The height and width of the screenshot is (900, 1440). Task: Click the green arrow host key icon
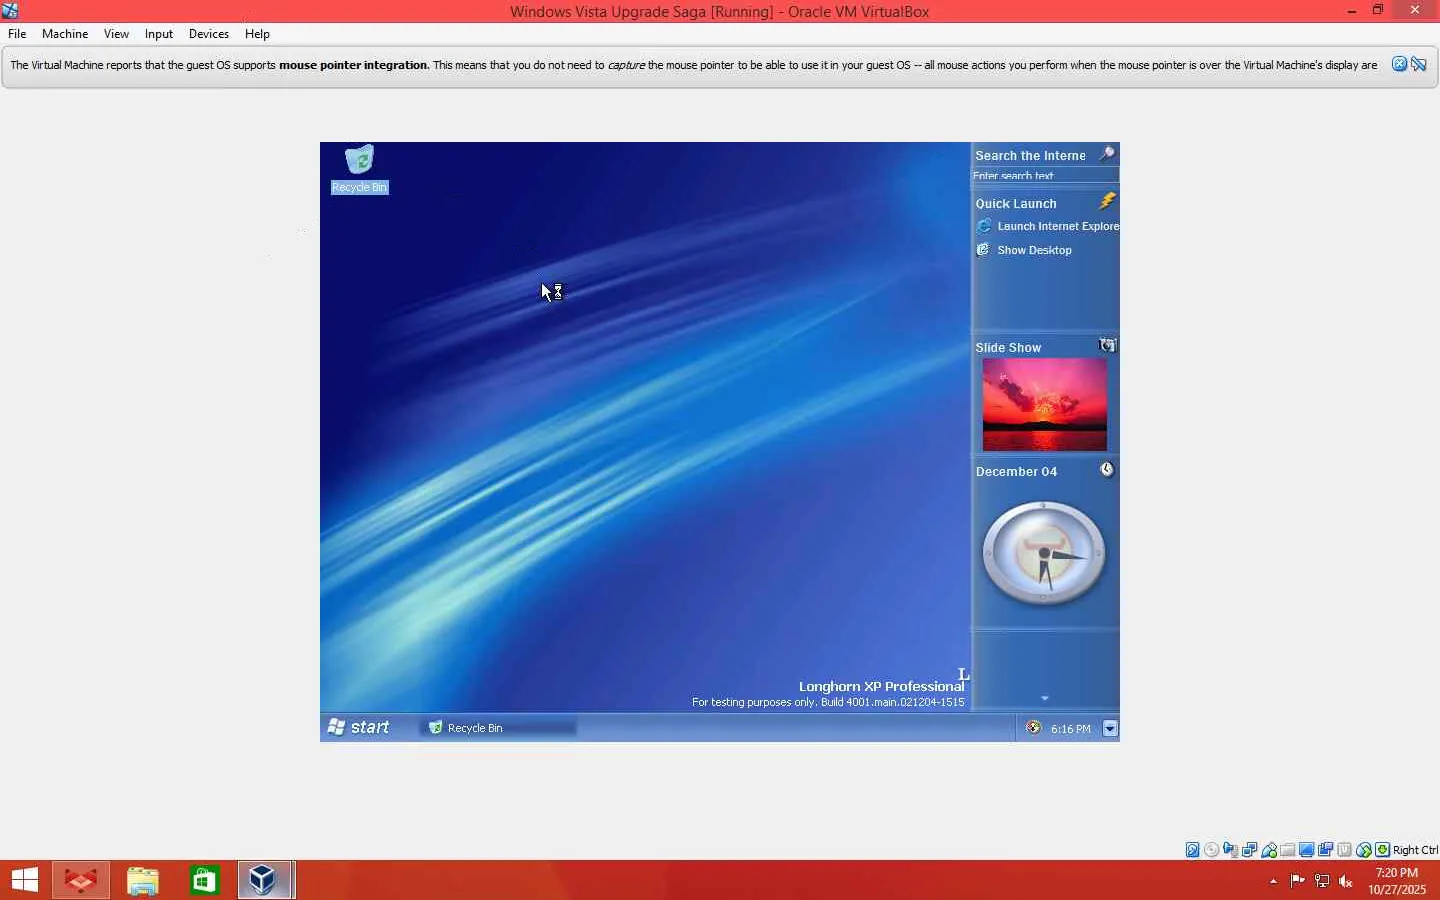click(x=1383, y=850)
